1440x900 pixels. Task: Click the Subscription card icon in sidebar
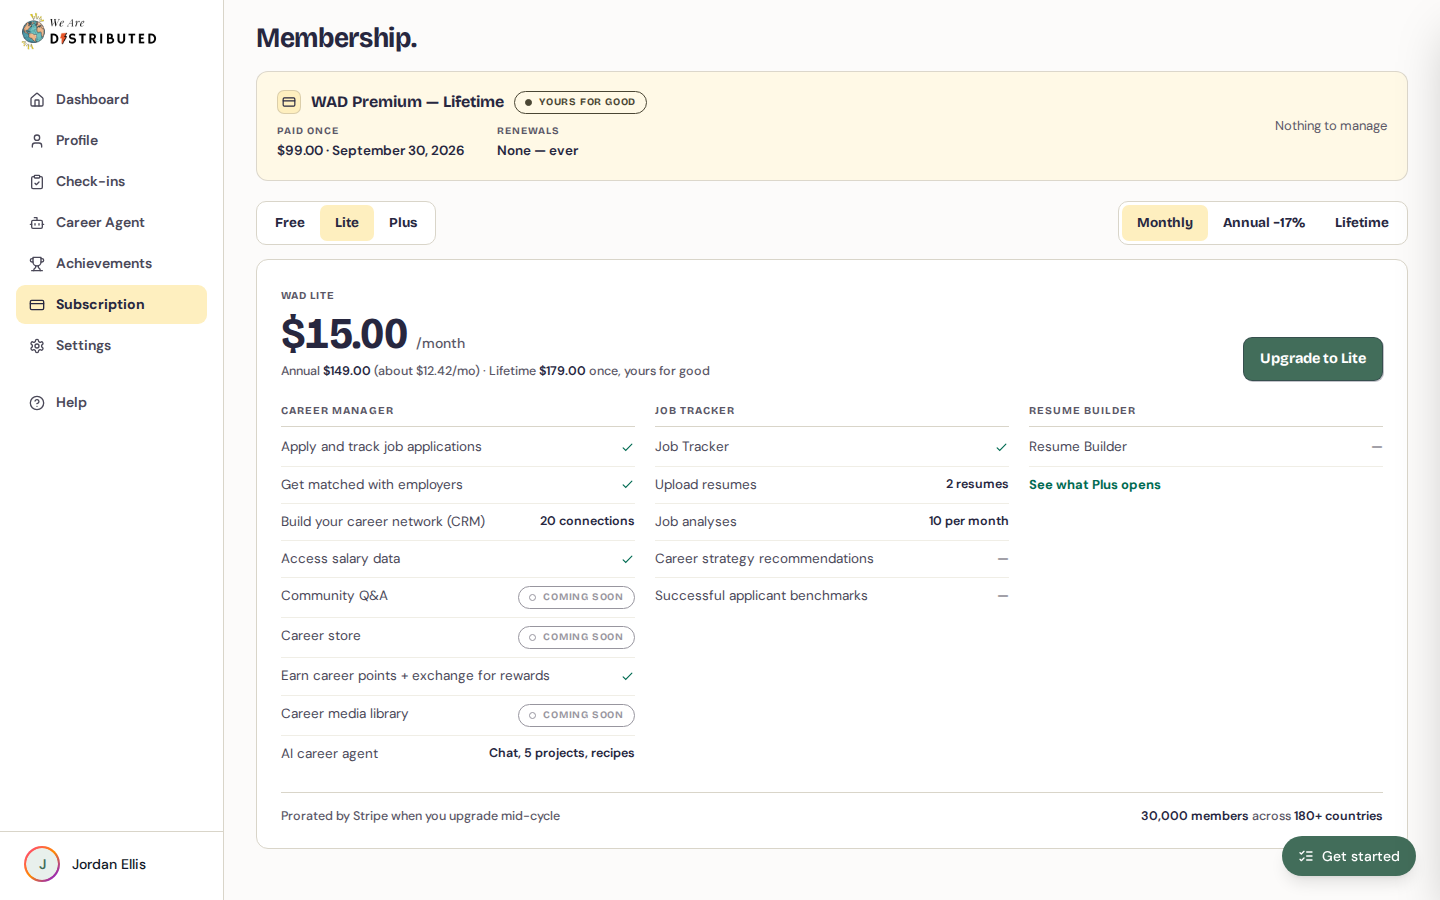click(37, 305)
